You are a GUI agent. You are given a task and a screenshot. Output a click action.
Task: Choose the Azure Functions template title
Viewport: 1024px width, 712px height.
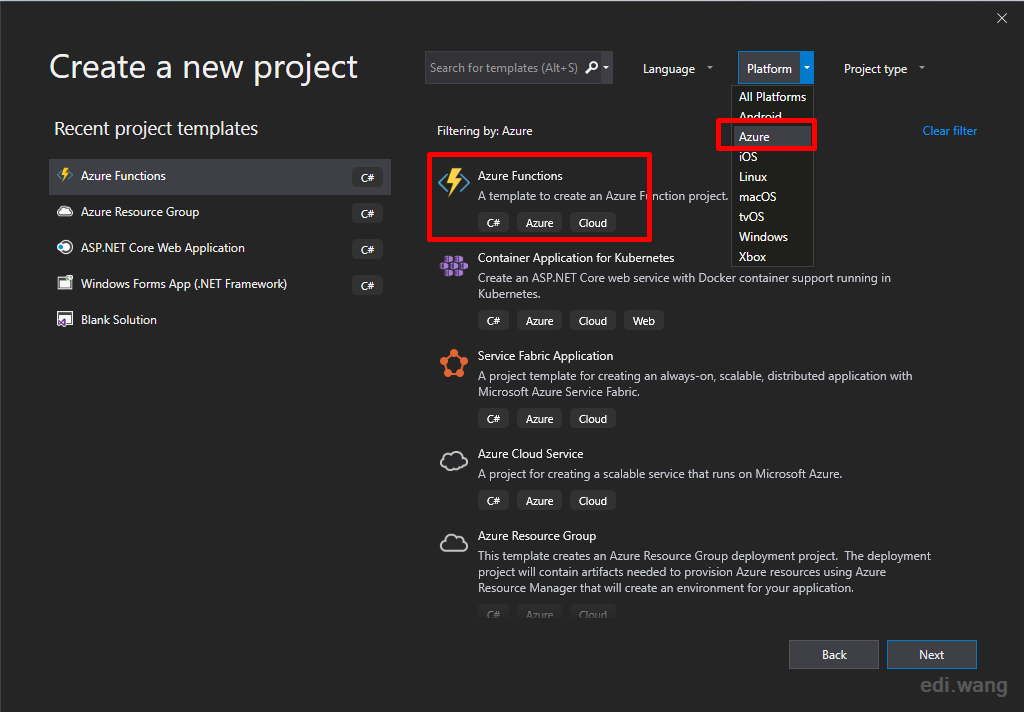coord(520,176)
